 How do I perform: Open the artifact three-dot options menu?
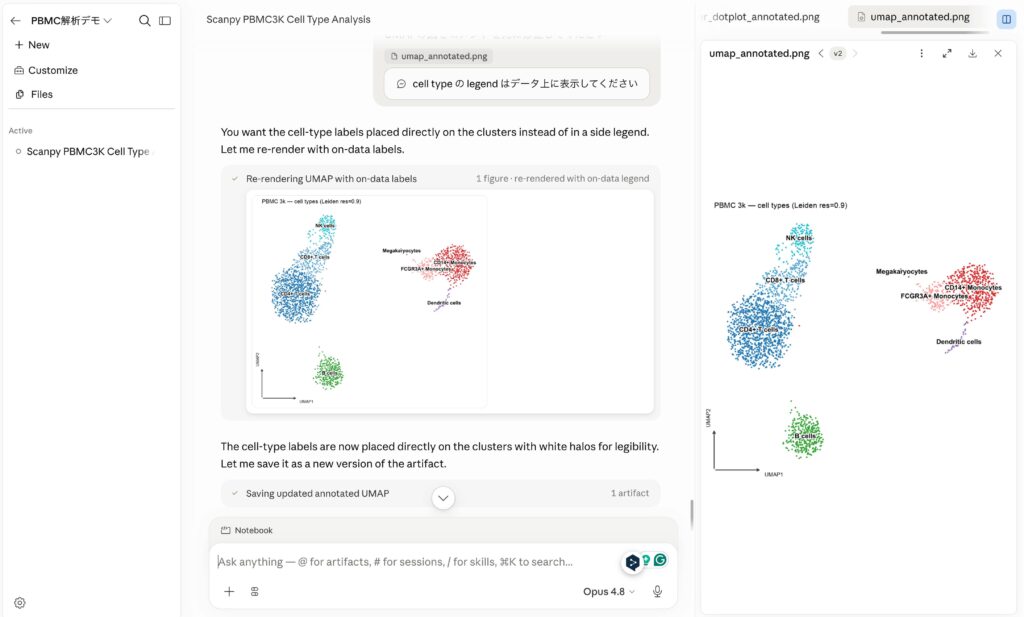tap(921, 54)
